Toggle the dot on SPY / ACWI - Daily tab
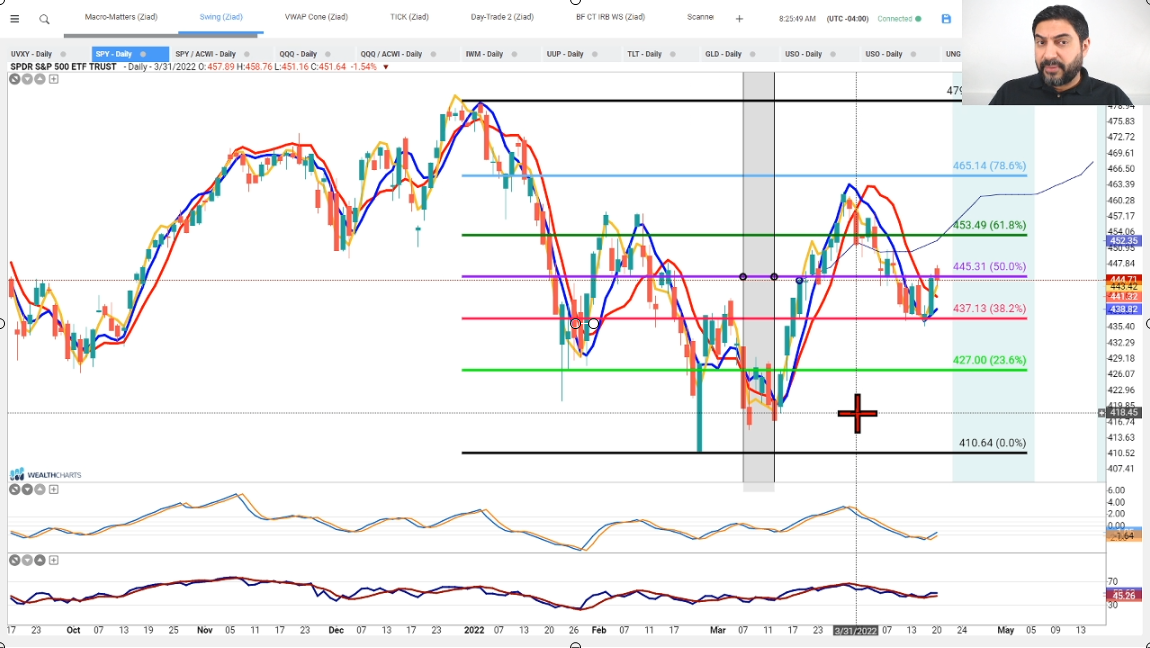 point(246,54)
